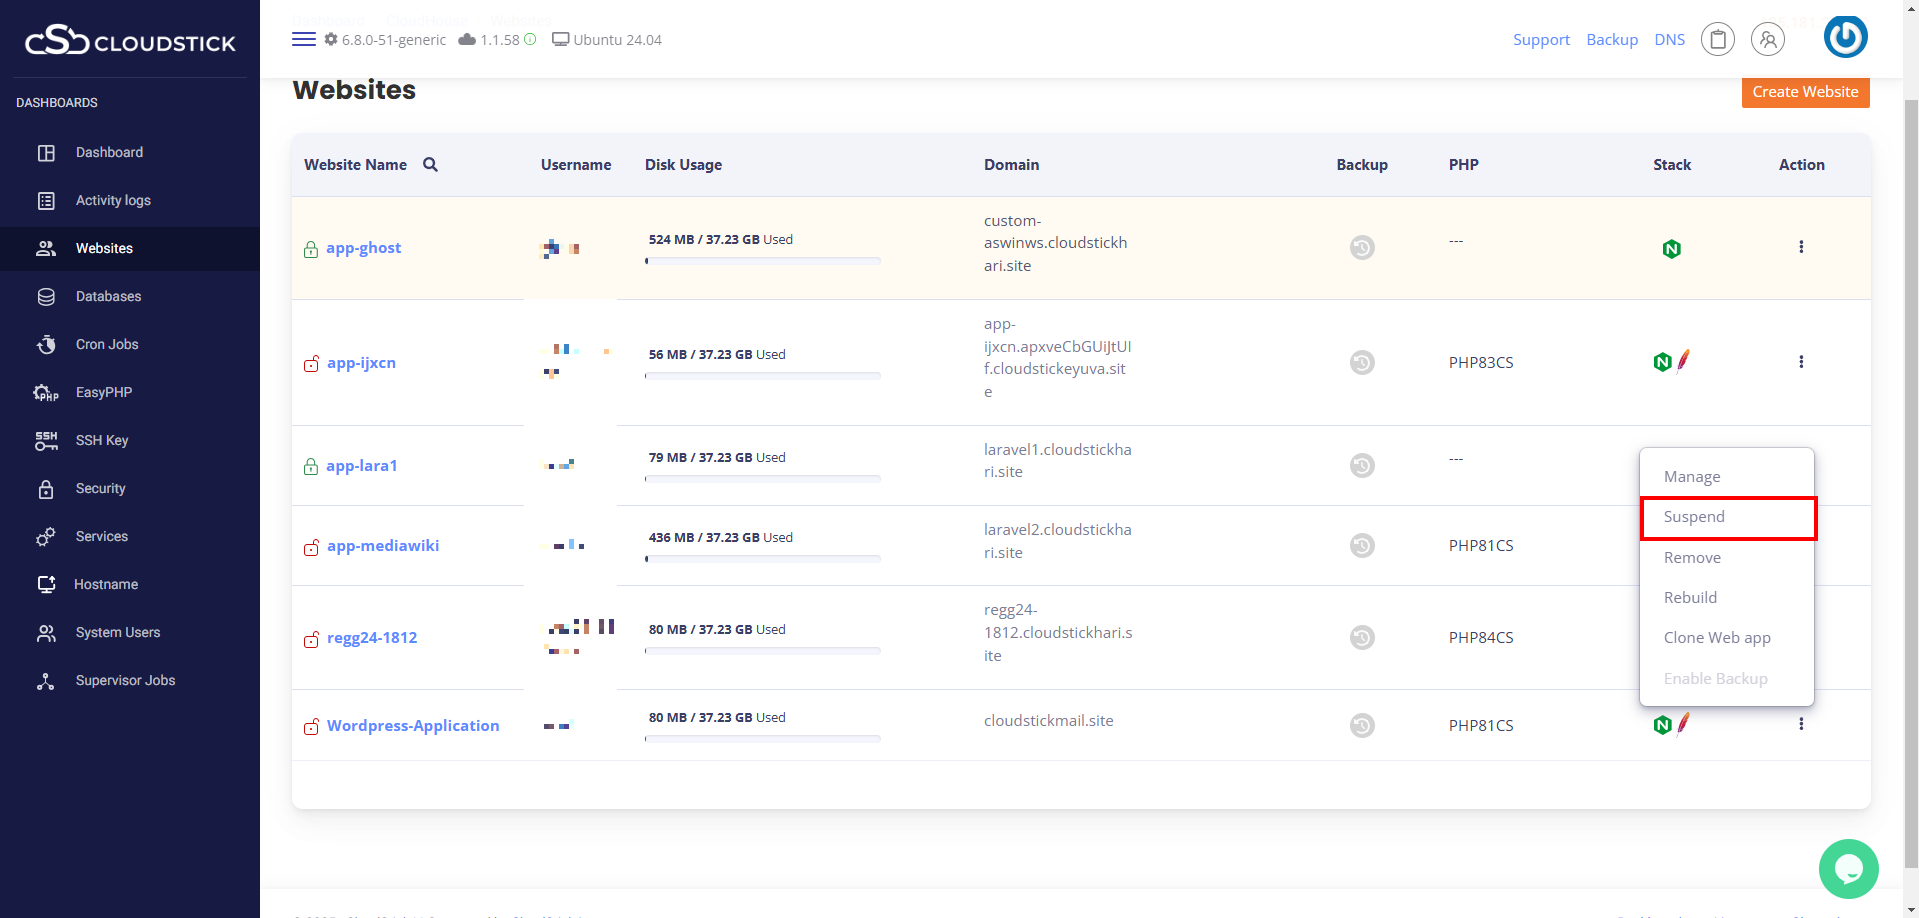
Task: Click backup icon for Wordpress-Application row
Action: pyautogui.click(x=1361, y=725)
